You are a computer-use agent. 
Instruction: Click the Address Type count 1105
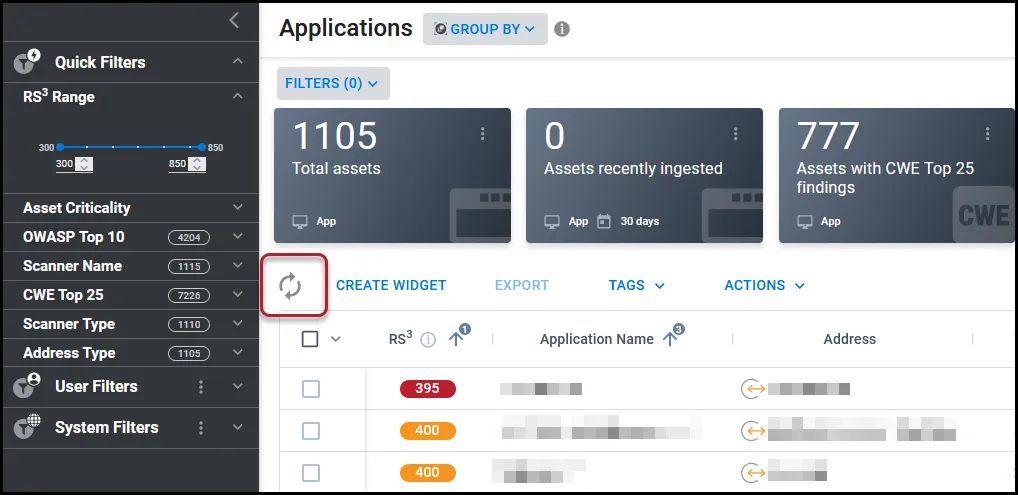[x=189, y=353]
